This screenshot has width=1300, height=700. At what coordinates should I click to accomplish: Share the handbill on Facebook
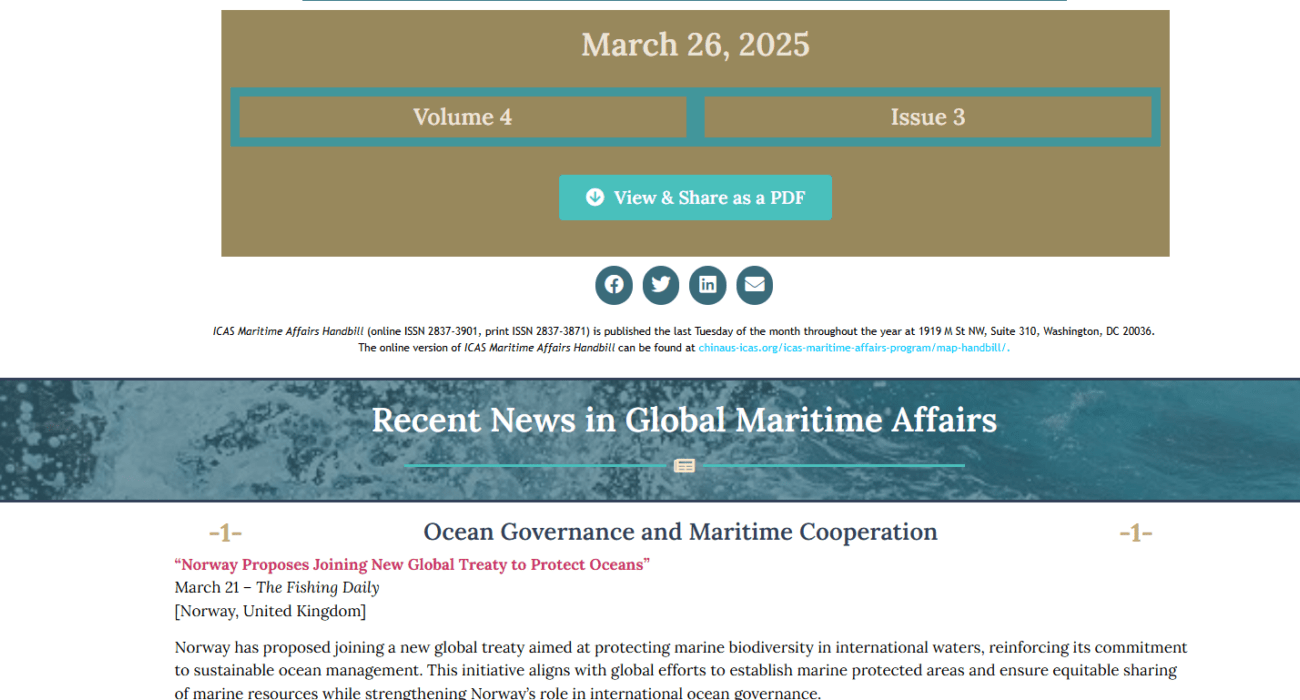pos(614,285)
